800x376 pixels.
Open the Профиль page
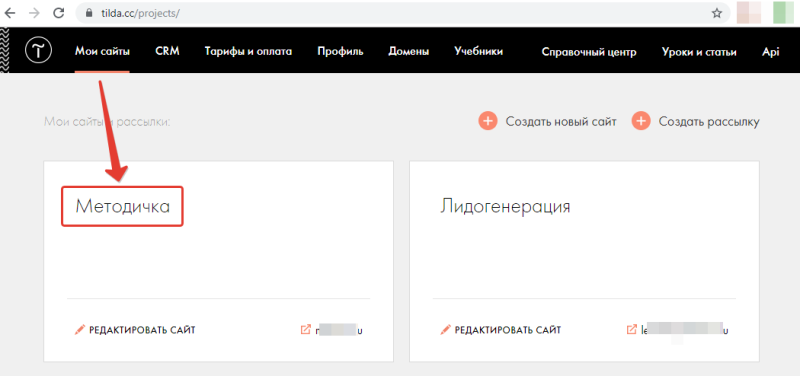pos(340,52)
